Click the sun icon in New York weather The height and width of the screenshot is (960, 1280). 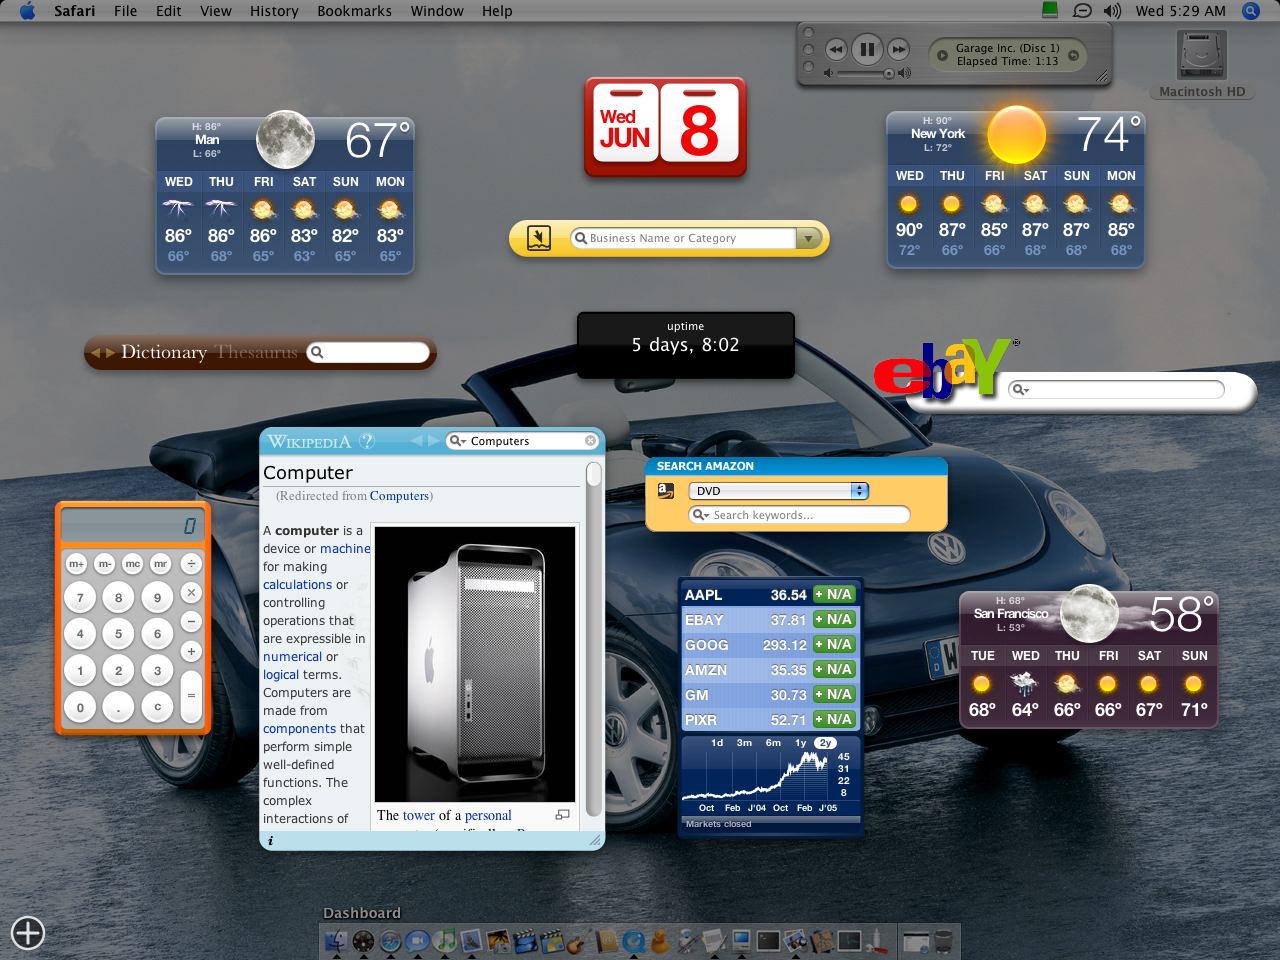pos(1016,135)
